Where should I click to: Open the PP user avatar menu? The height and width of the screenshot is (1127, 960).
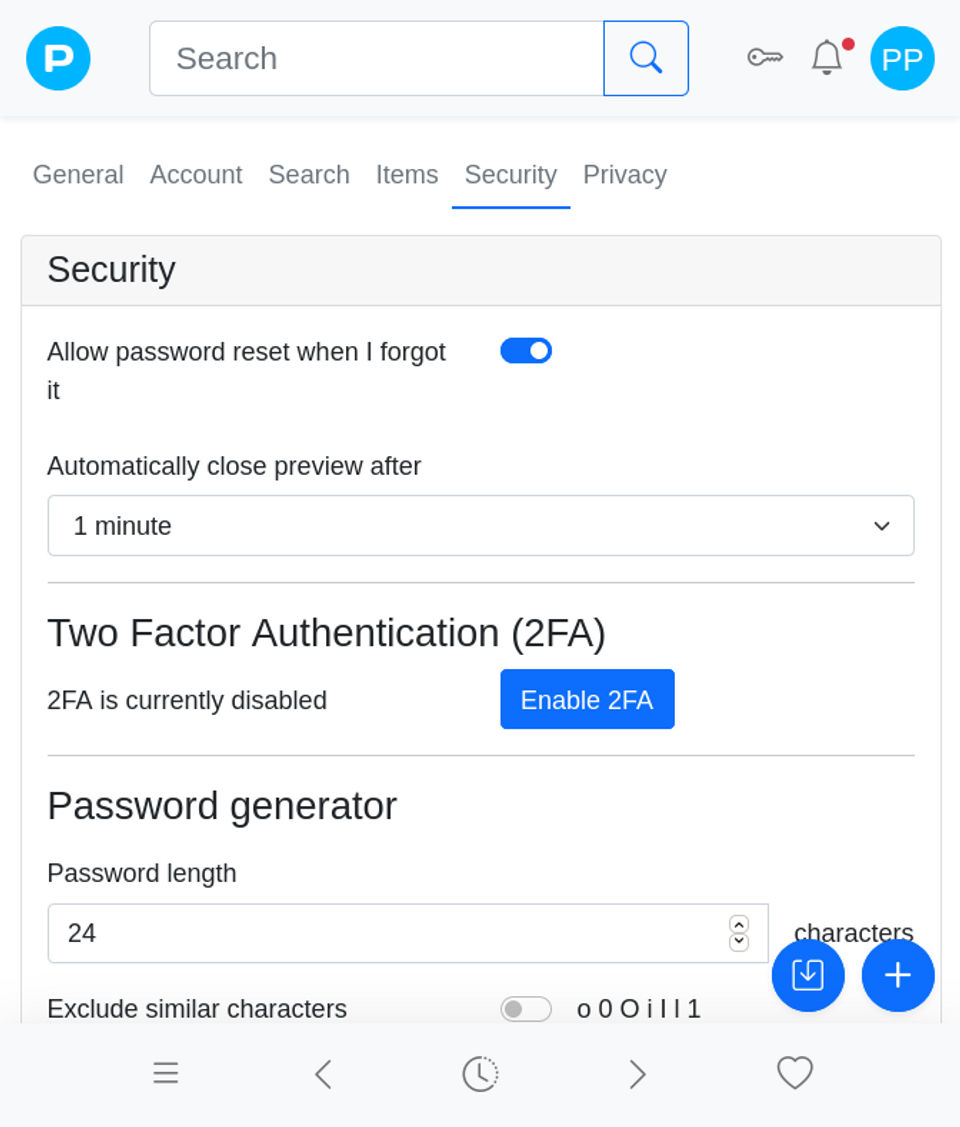[902, 58]
